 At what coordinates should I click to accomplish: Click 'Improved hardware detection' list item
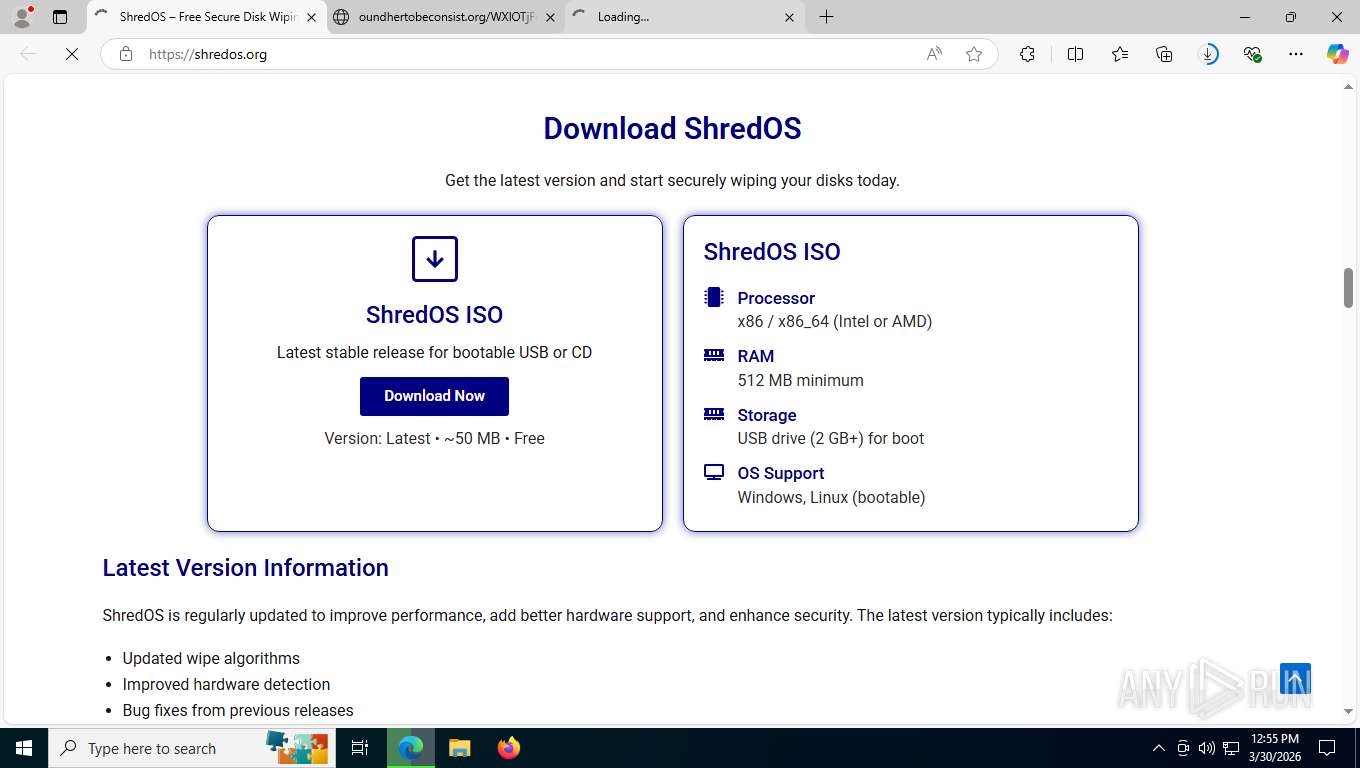tap(226, 684)
